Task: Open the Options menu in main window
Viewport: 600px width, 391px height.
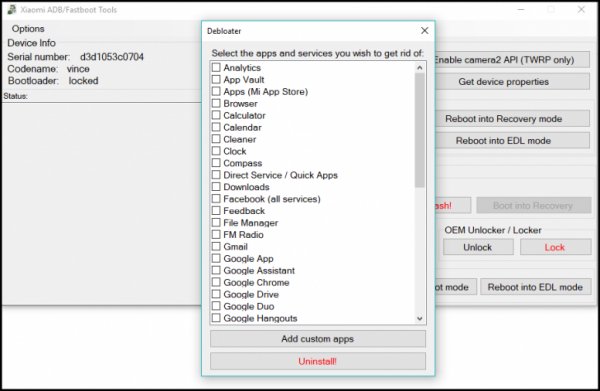Action: (x=28, y=29)
